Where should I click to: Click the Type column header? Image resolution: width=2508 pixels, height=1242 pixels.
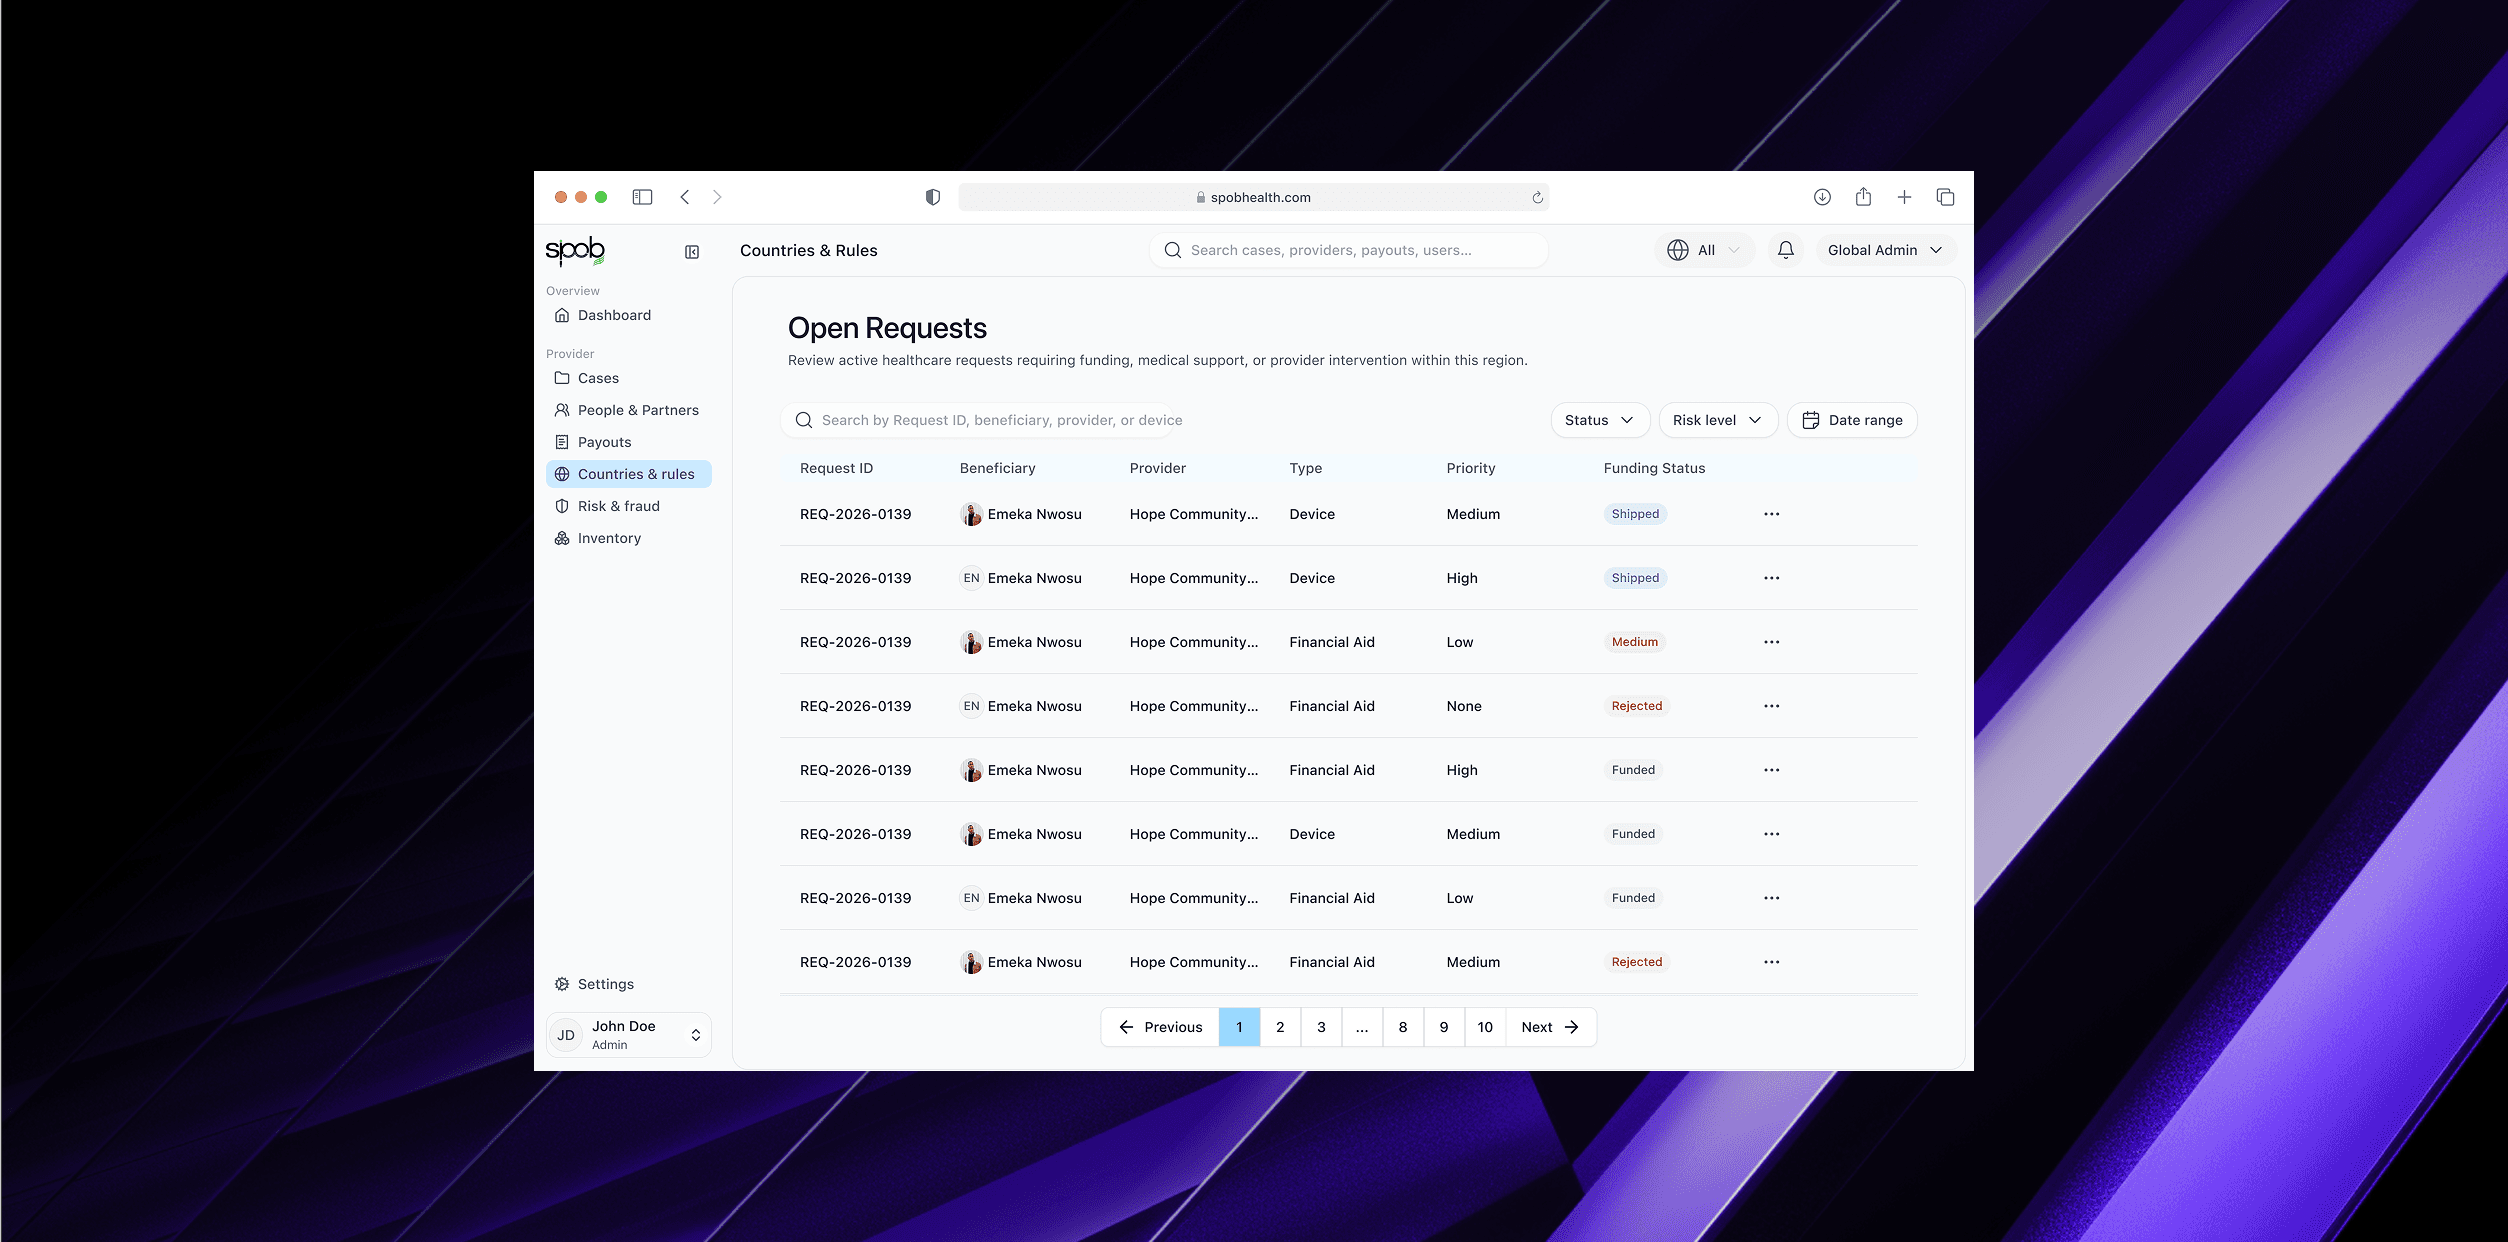tap(1306, 468)
